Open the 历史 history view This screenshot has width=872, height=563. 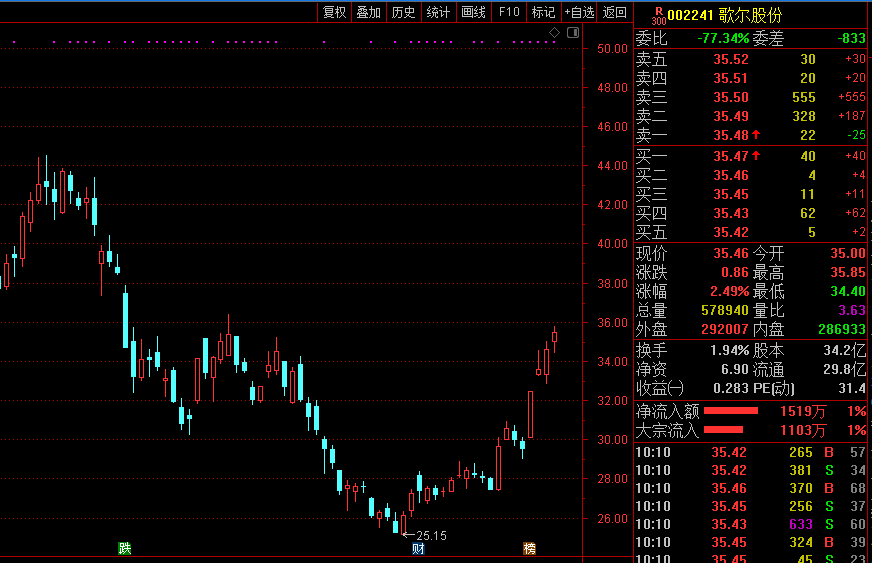click(403, 12)
